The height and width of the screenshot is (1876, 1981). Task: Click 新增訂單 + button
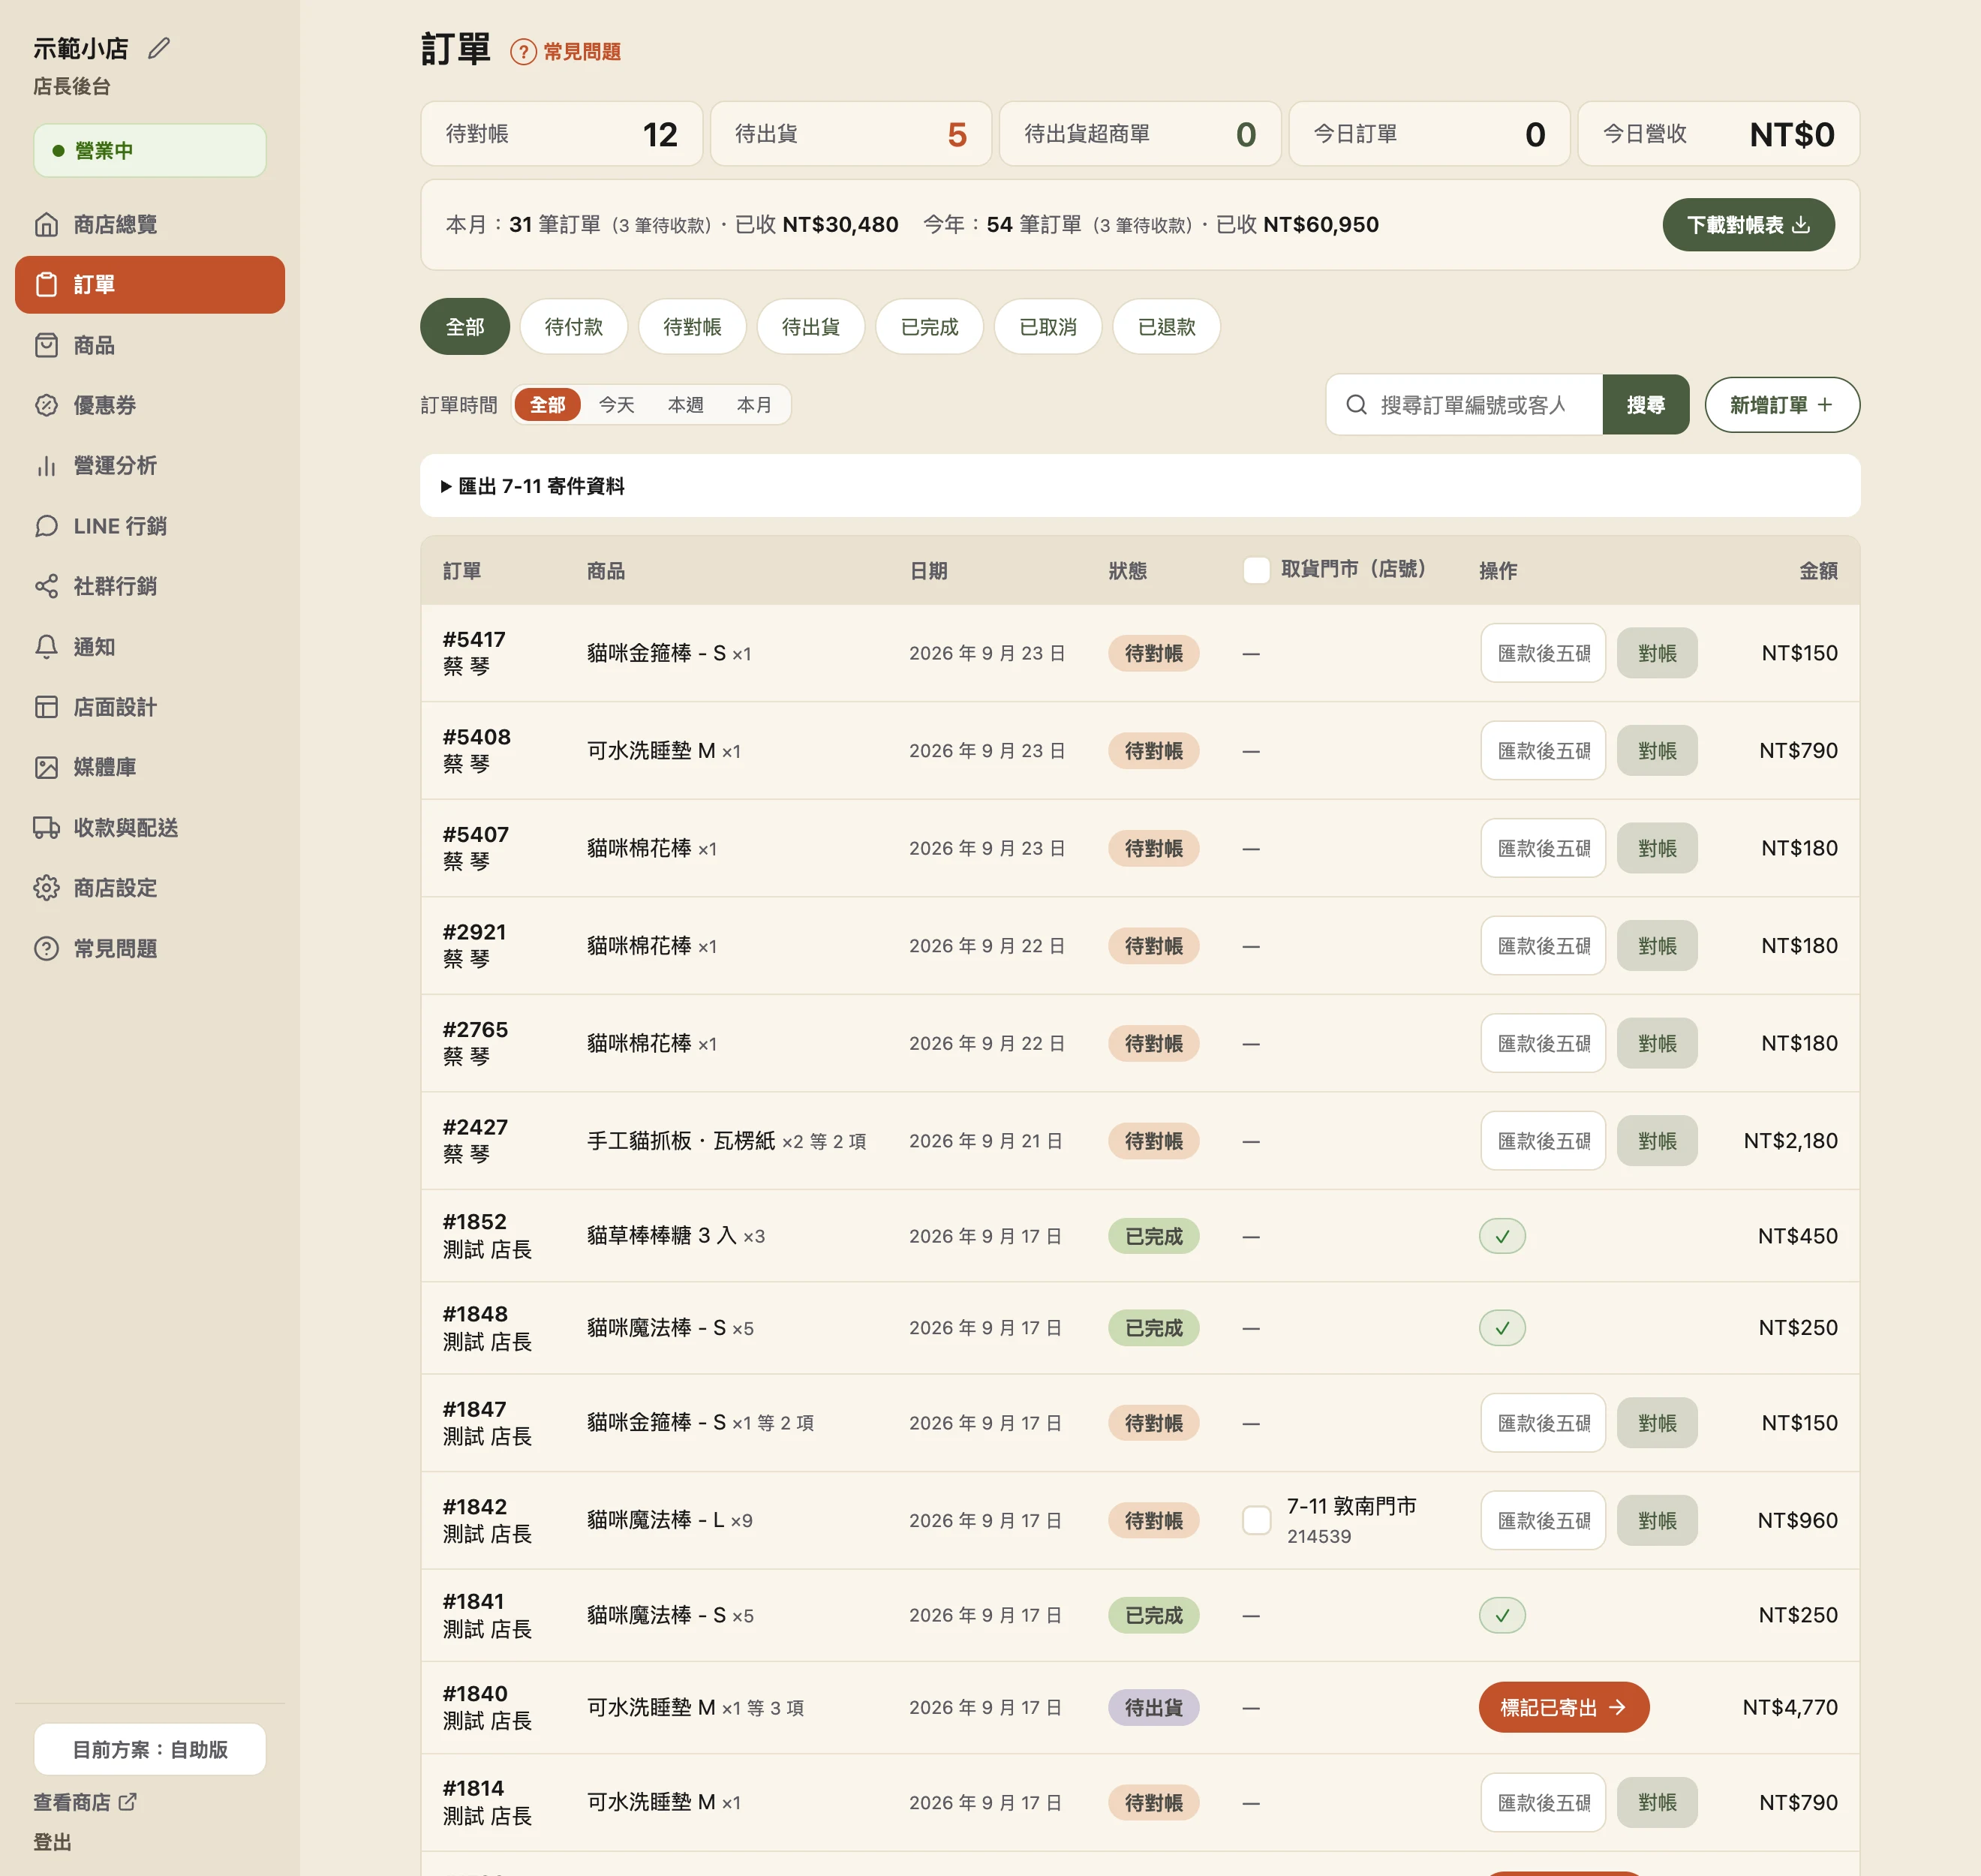click(x=1782, y=405)
